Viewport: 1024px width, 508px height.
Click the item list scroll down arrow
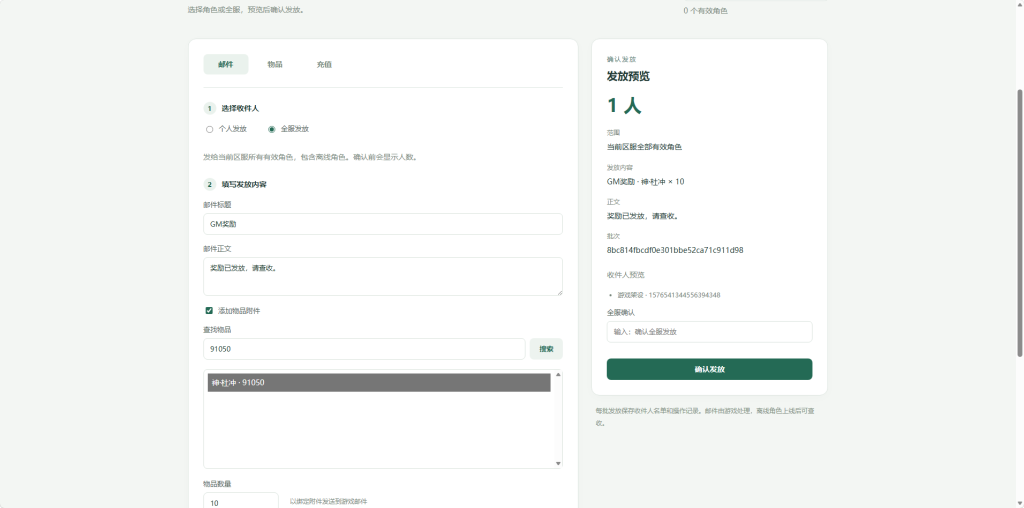pyautogui.click(x=558, y=464)
